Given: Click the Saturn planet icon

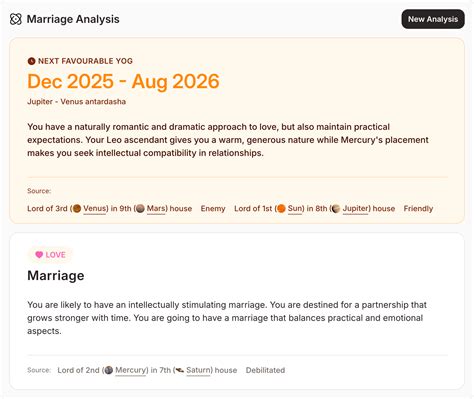Looking at the screenshot, I should tap(180, 370).
